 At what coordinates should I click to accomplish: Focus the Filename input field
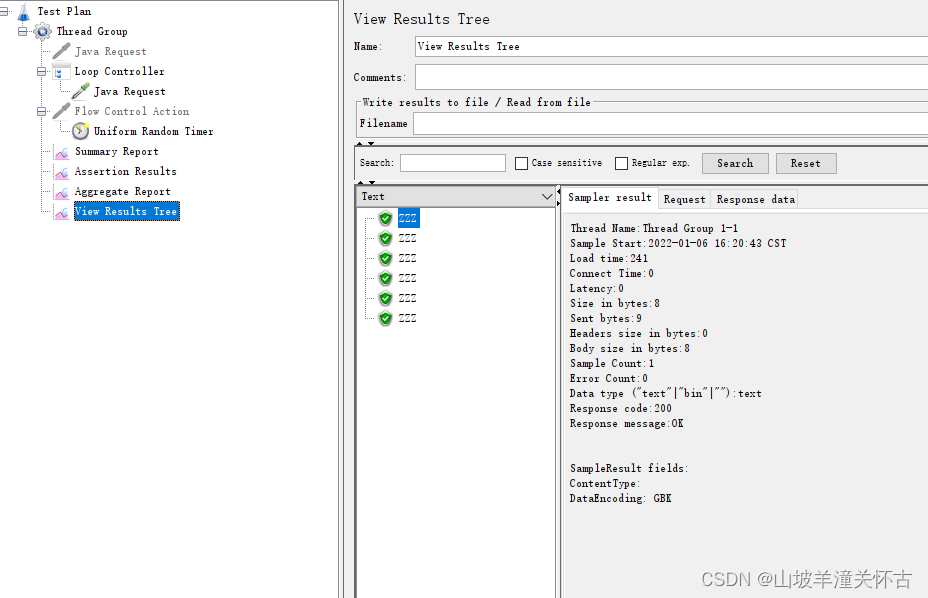click(670, 124)
